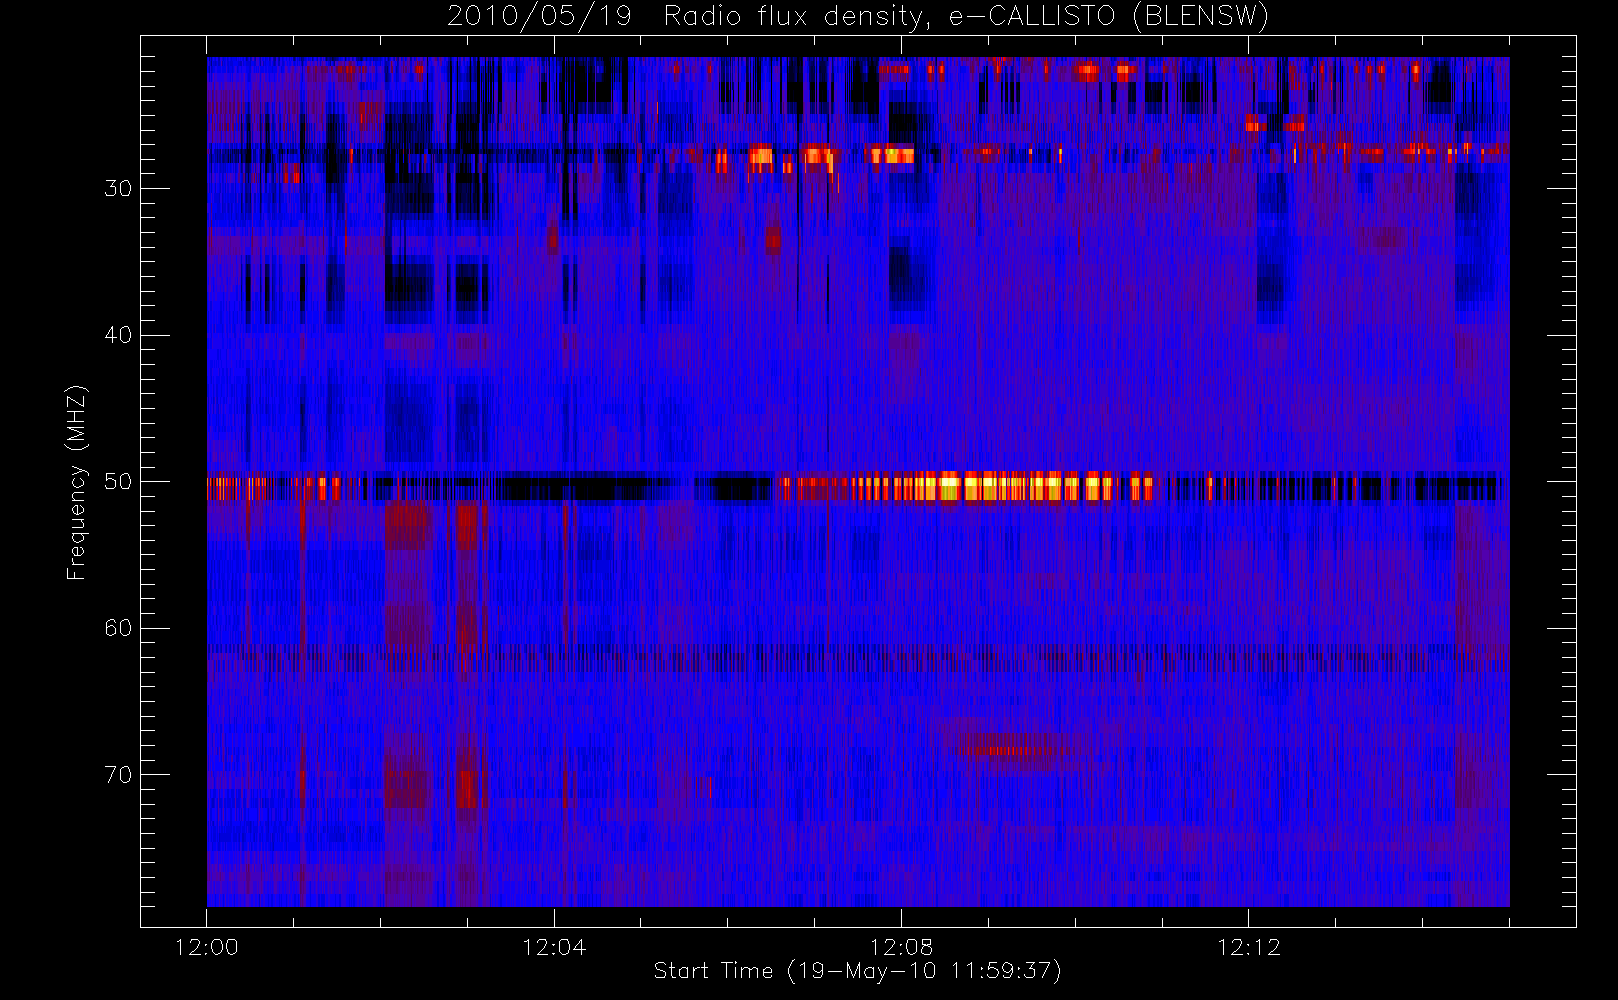Image resolution: width=1618 pixels, height=1000 pixels.
Task: Click the 12:04 time tick label
Action: pos(554,947)
